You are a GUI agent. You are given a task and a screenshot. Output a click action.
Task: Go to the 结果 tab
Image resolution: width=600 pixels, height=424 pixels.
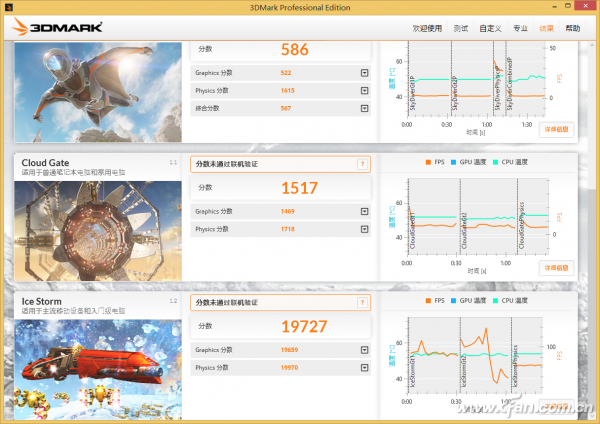[x=546, y=28]
